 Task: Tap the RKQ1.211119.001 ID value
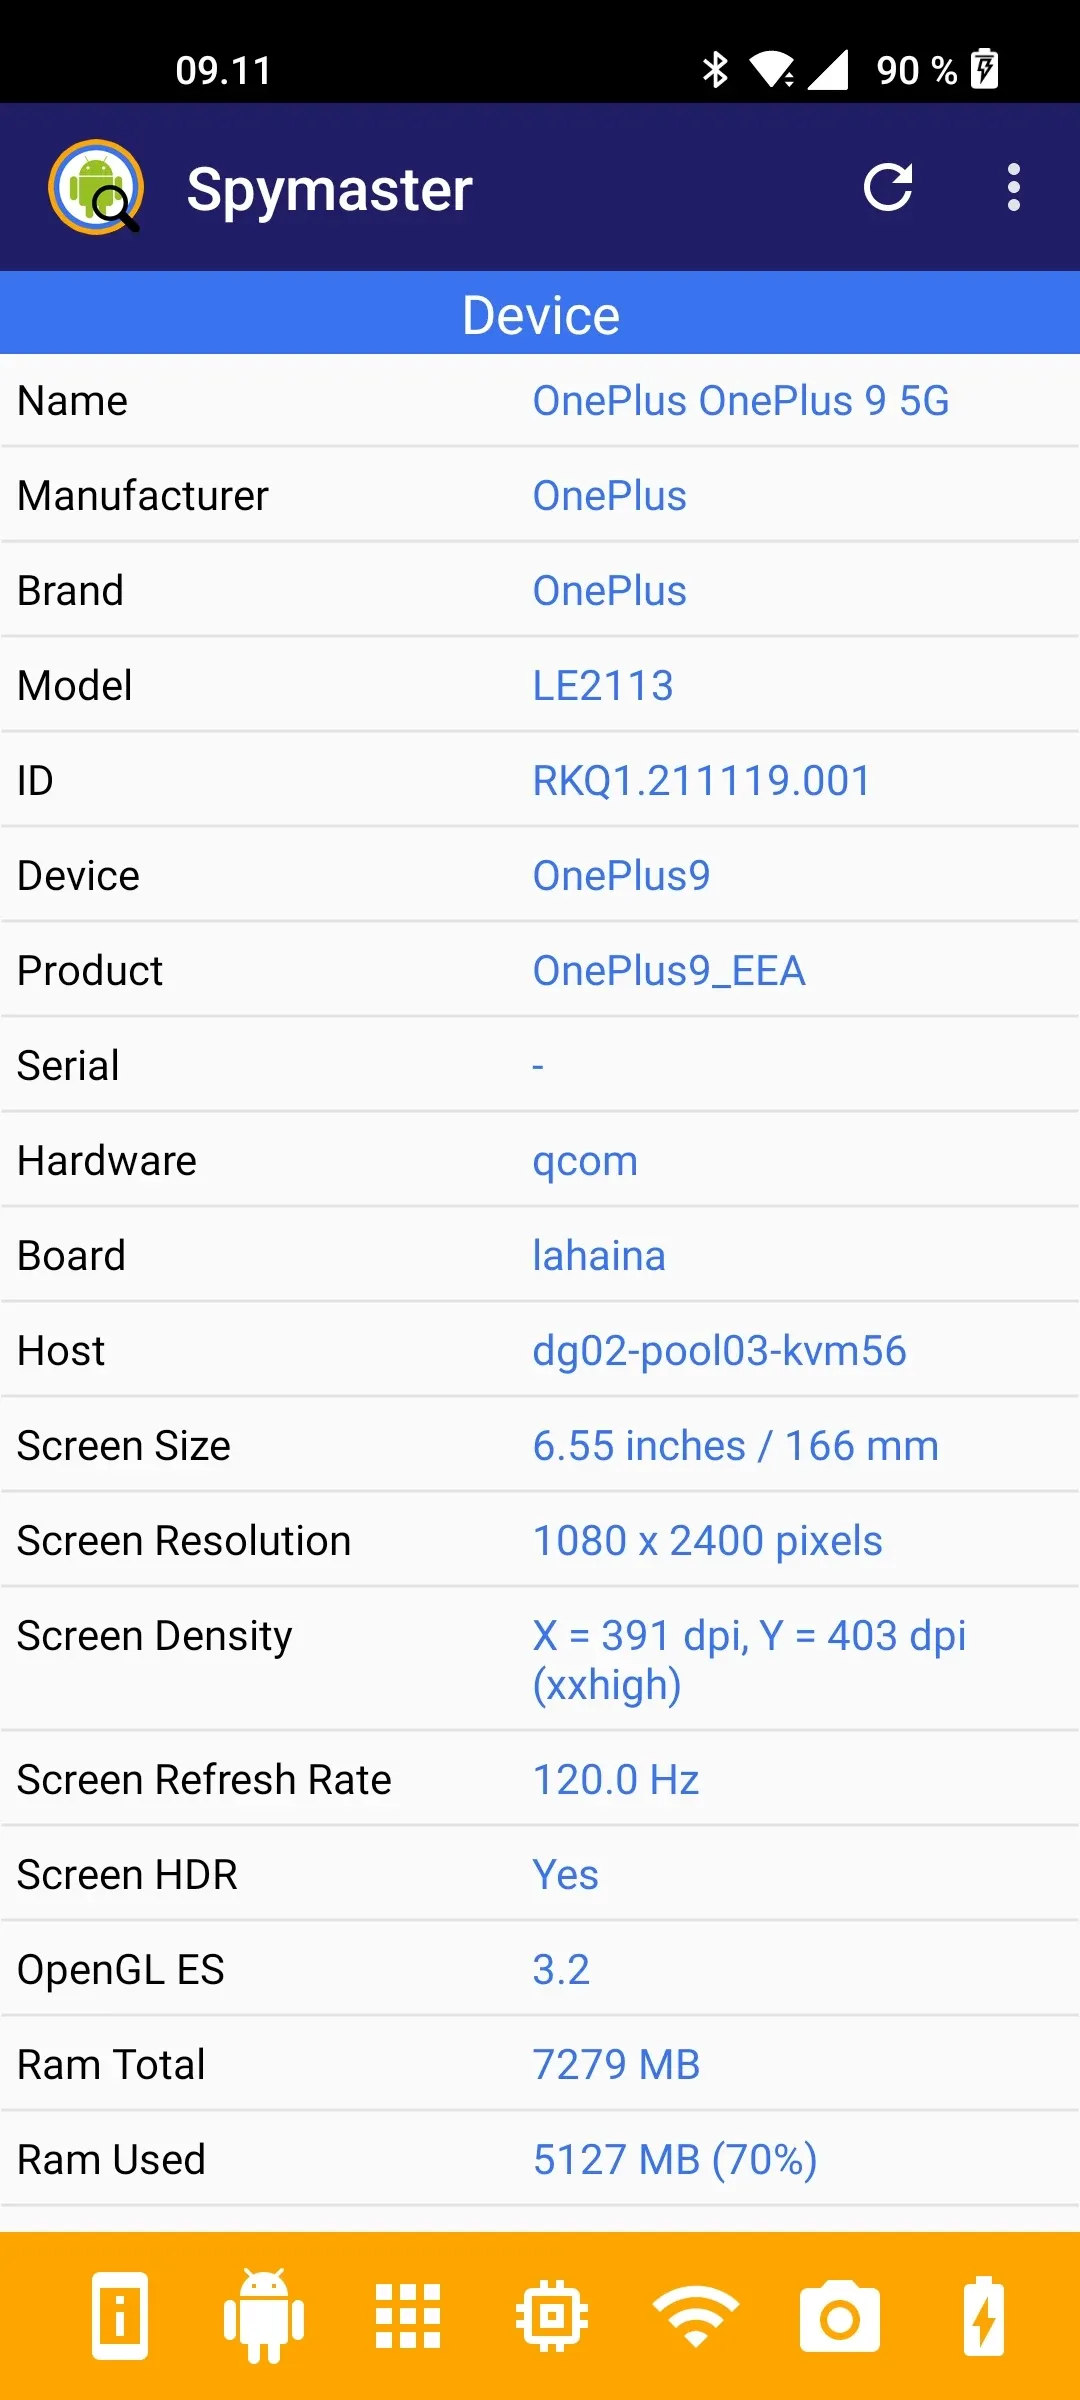click(x=702, y=781)
